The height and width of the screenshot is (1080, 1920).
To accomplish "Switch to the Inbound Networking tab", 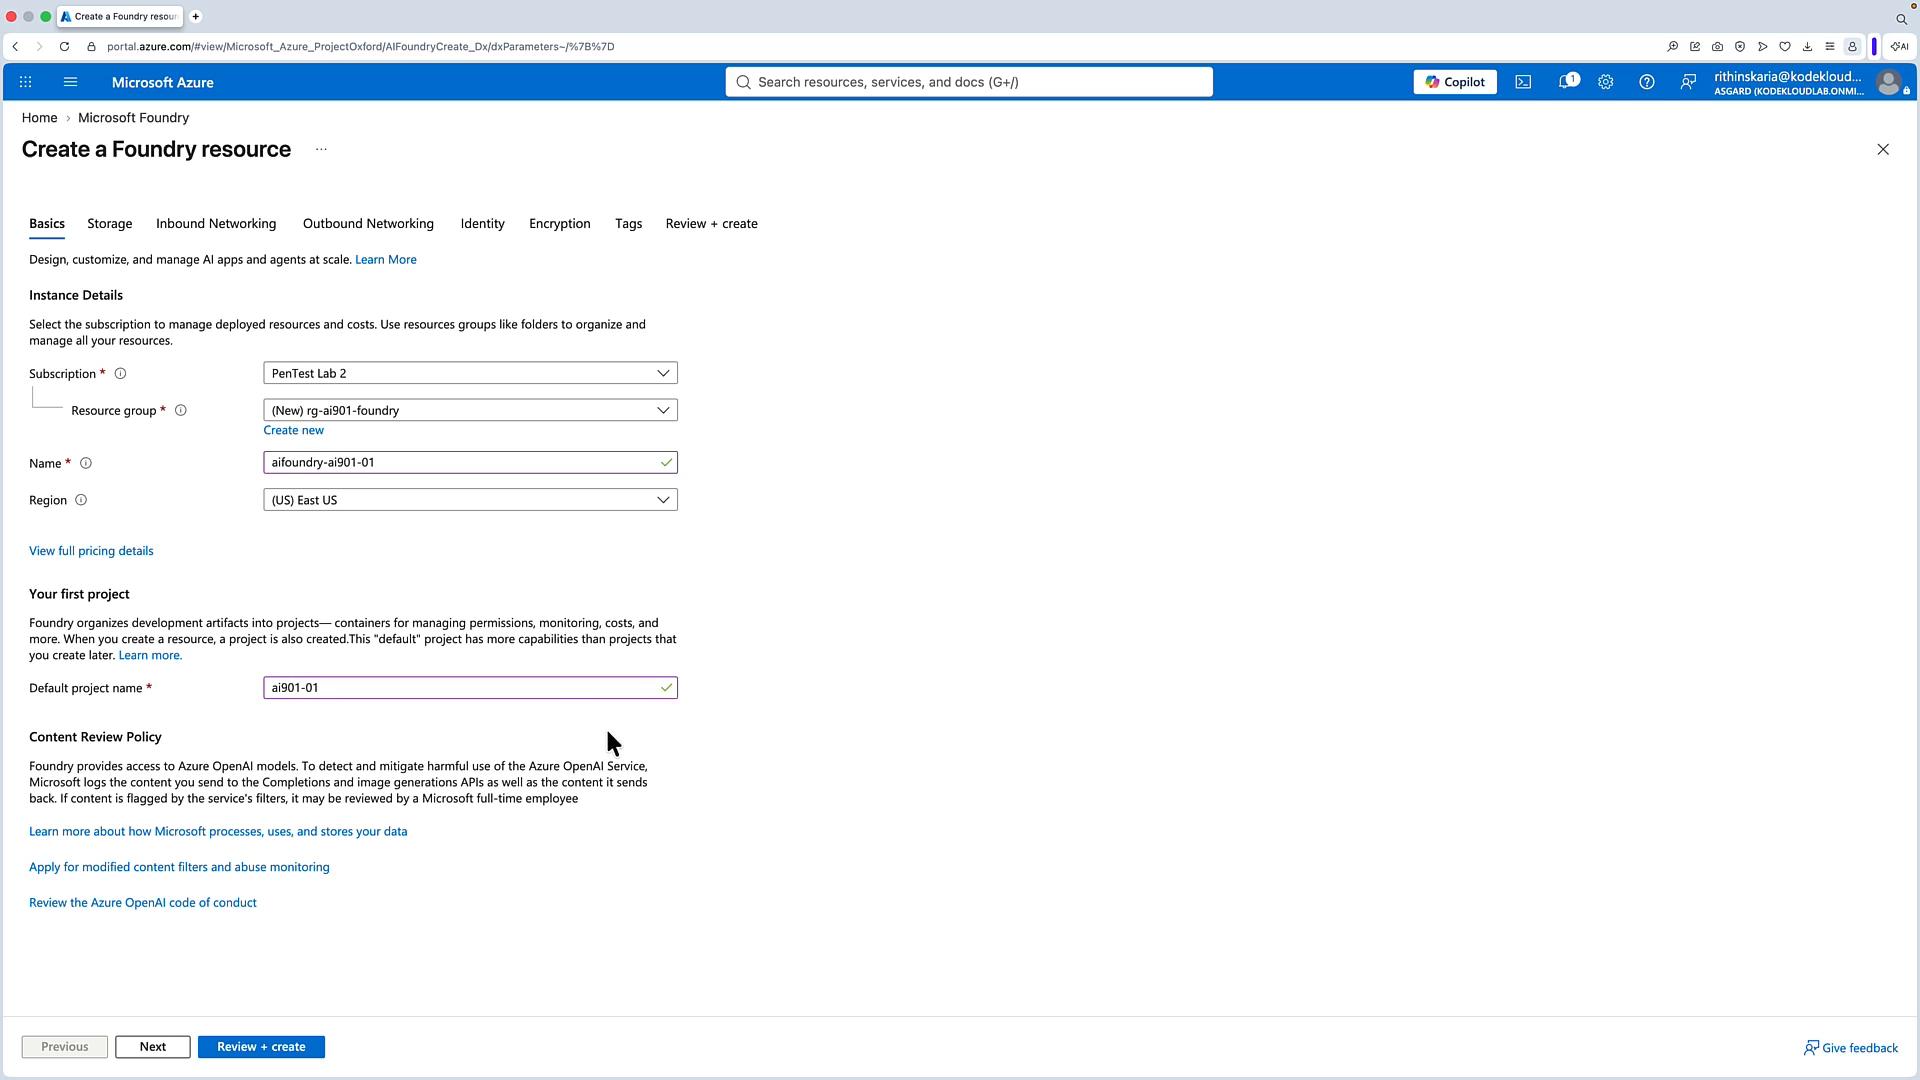I will tap(216, 224).
